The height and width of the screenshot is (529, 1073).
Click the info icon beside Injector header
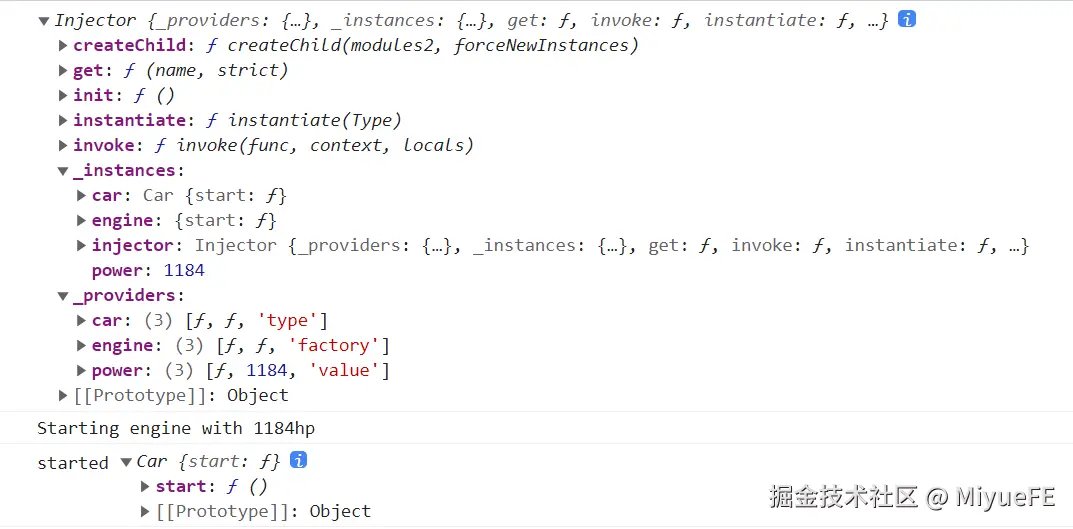click(x=907, y=19)
